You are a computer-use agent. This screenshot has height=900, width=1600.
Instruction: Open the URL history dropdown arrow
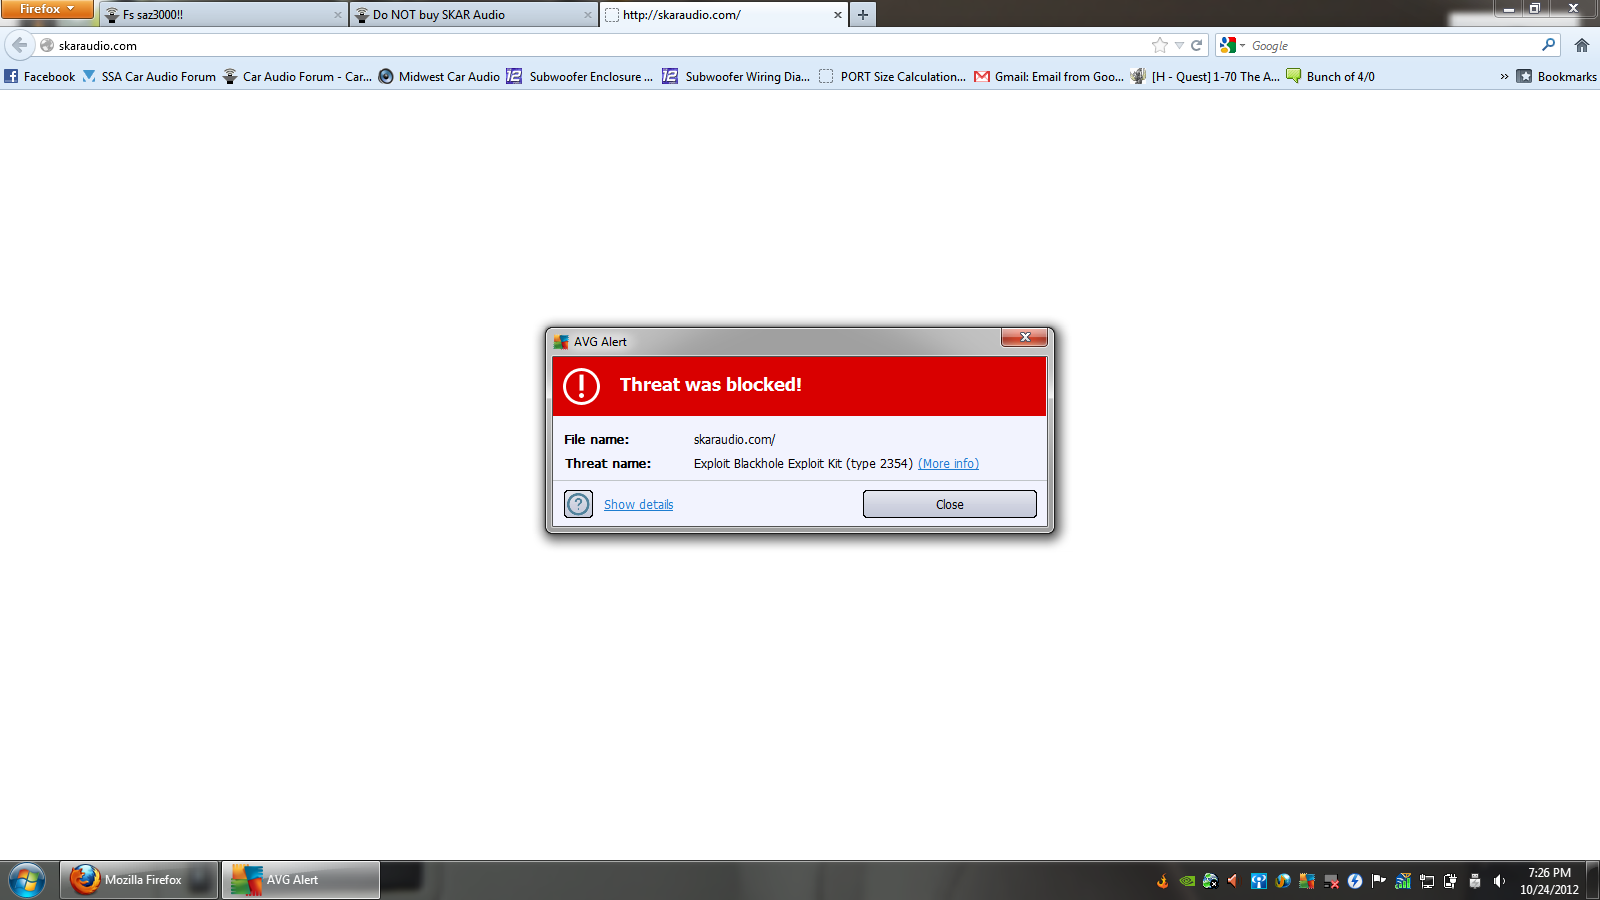1179,45
